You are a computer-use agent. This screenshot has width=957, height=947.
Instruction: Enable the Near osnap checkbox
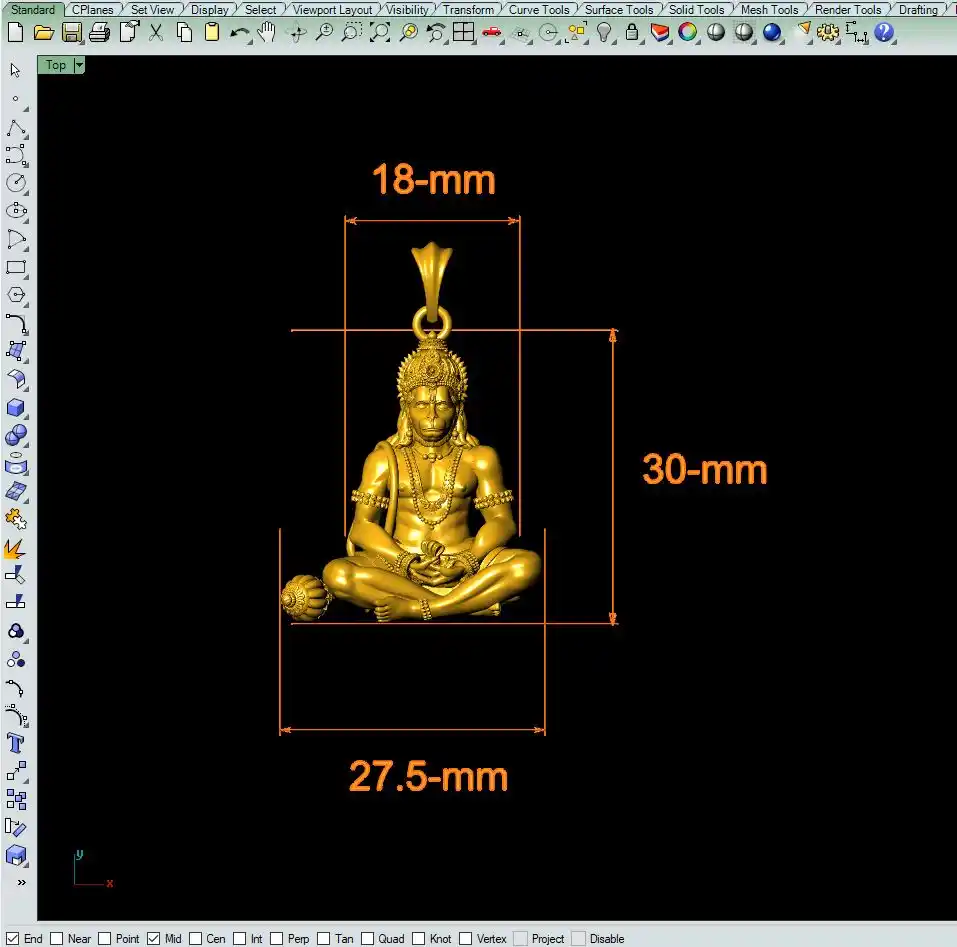tap(57, 939)
